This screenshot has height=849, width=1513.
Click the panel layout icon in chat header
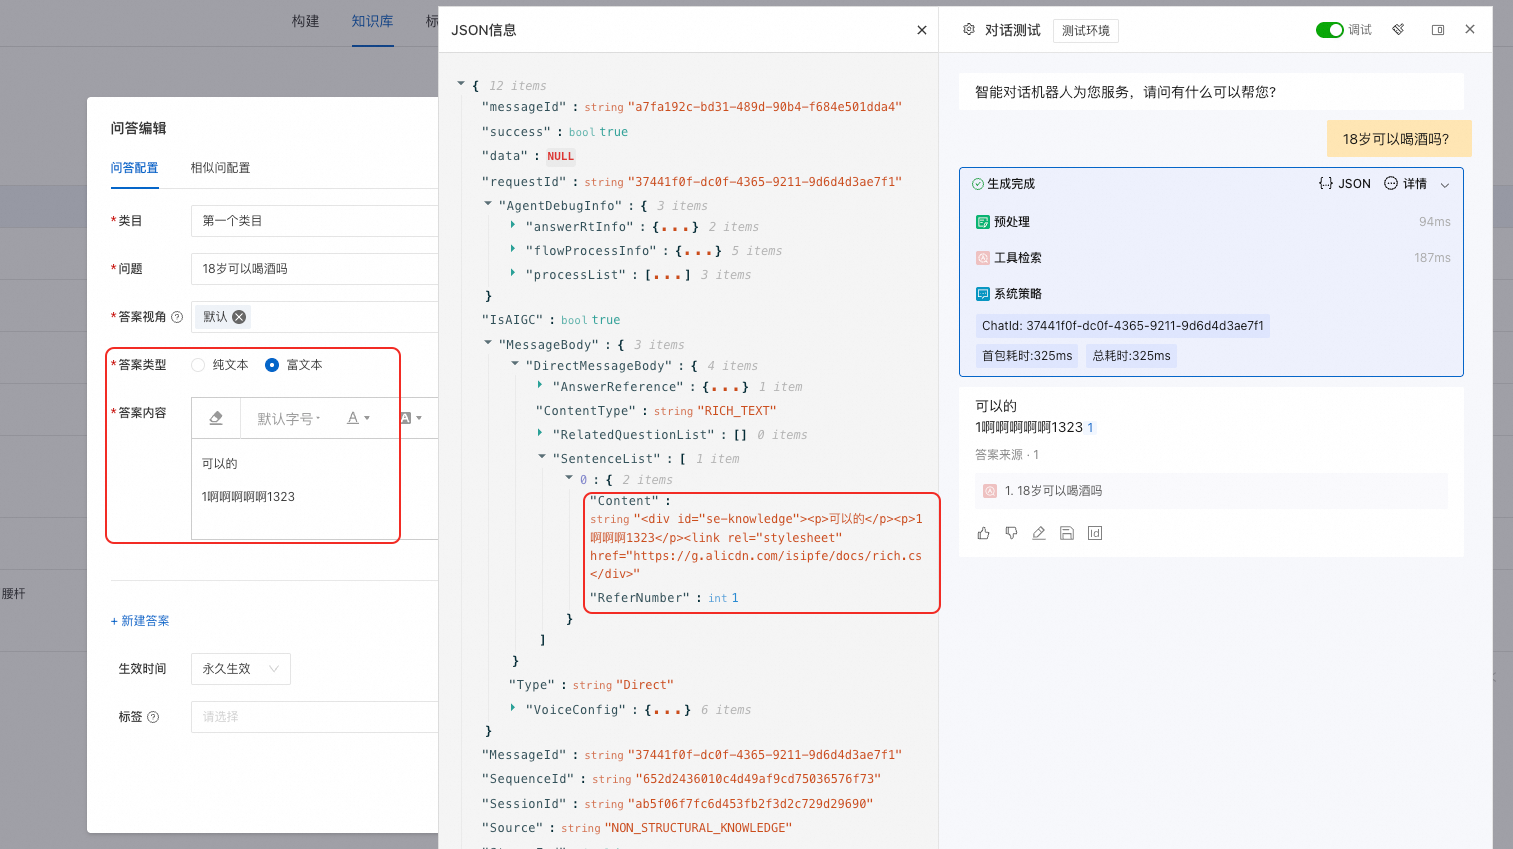coord(1438,30)
